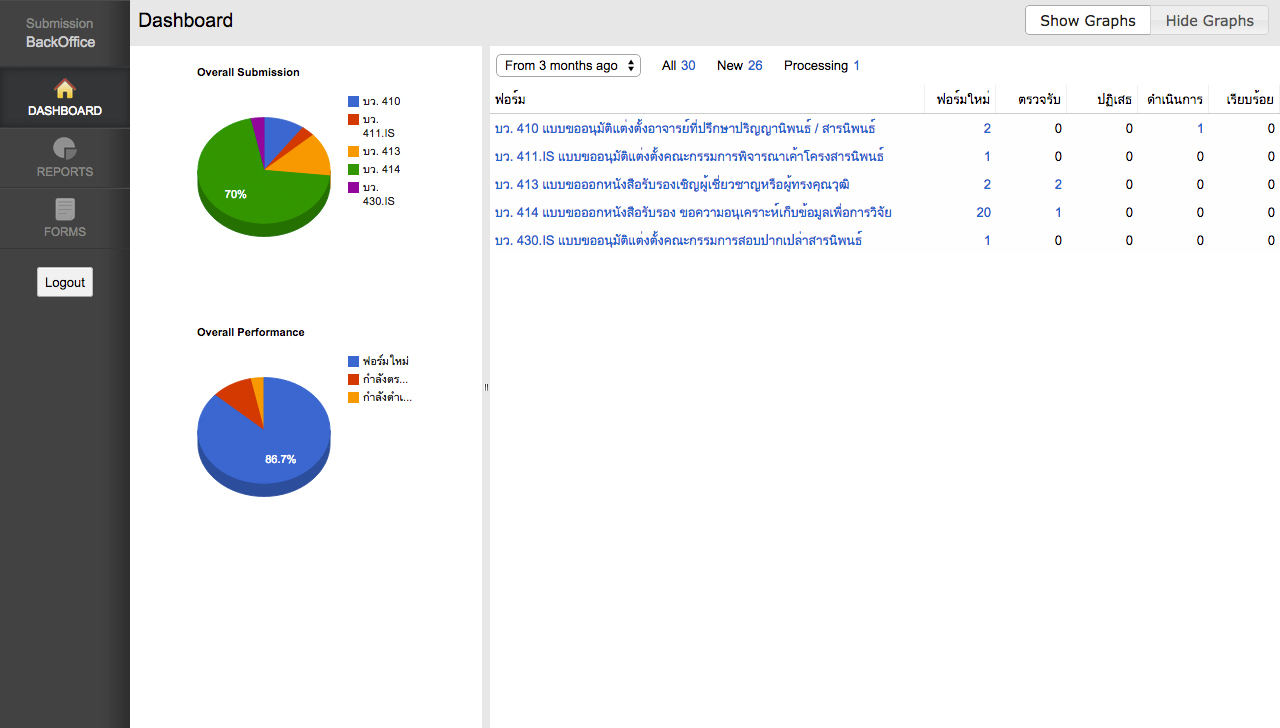Open the บว. 414 form link
The height and width of the screenshot is (728, 1280).
(693, 212)
